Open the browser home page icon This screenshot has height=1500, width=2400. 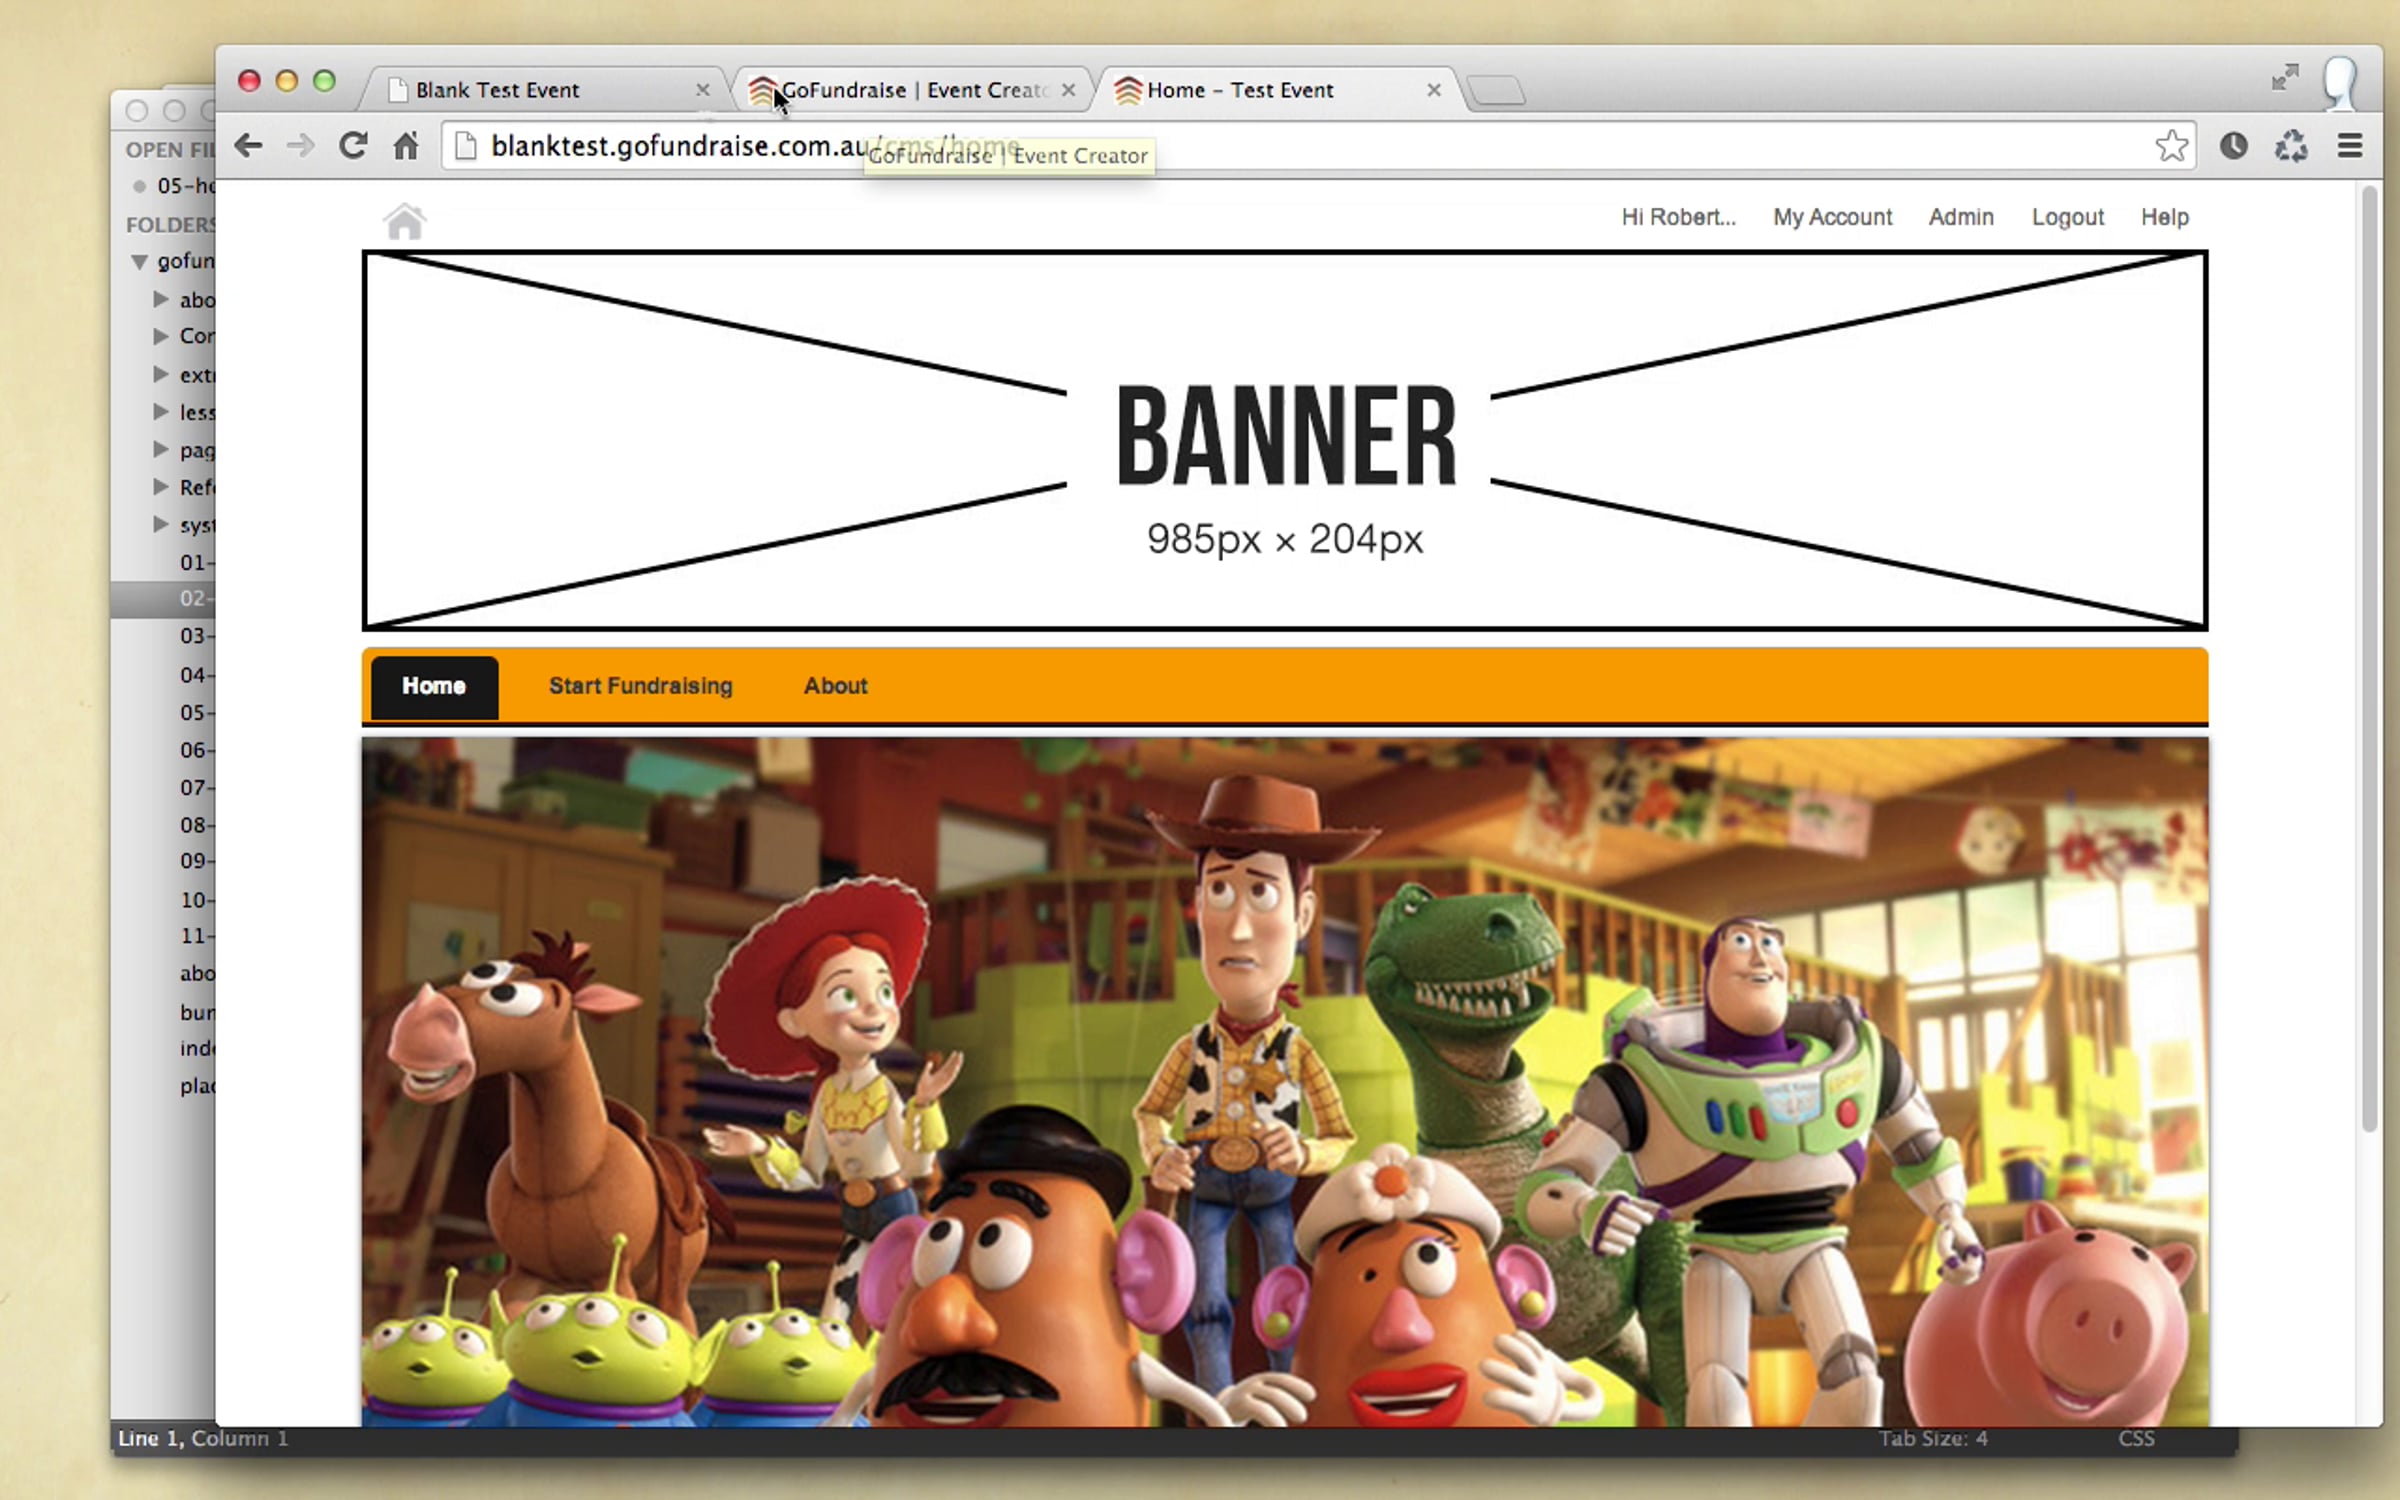405,146
